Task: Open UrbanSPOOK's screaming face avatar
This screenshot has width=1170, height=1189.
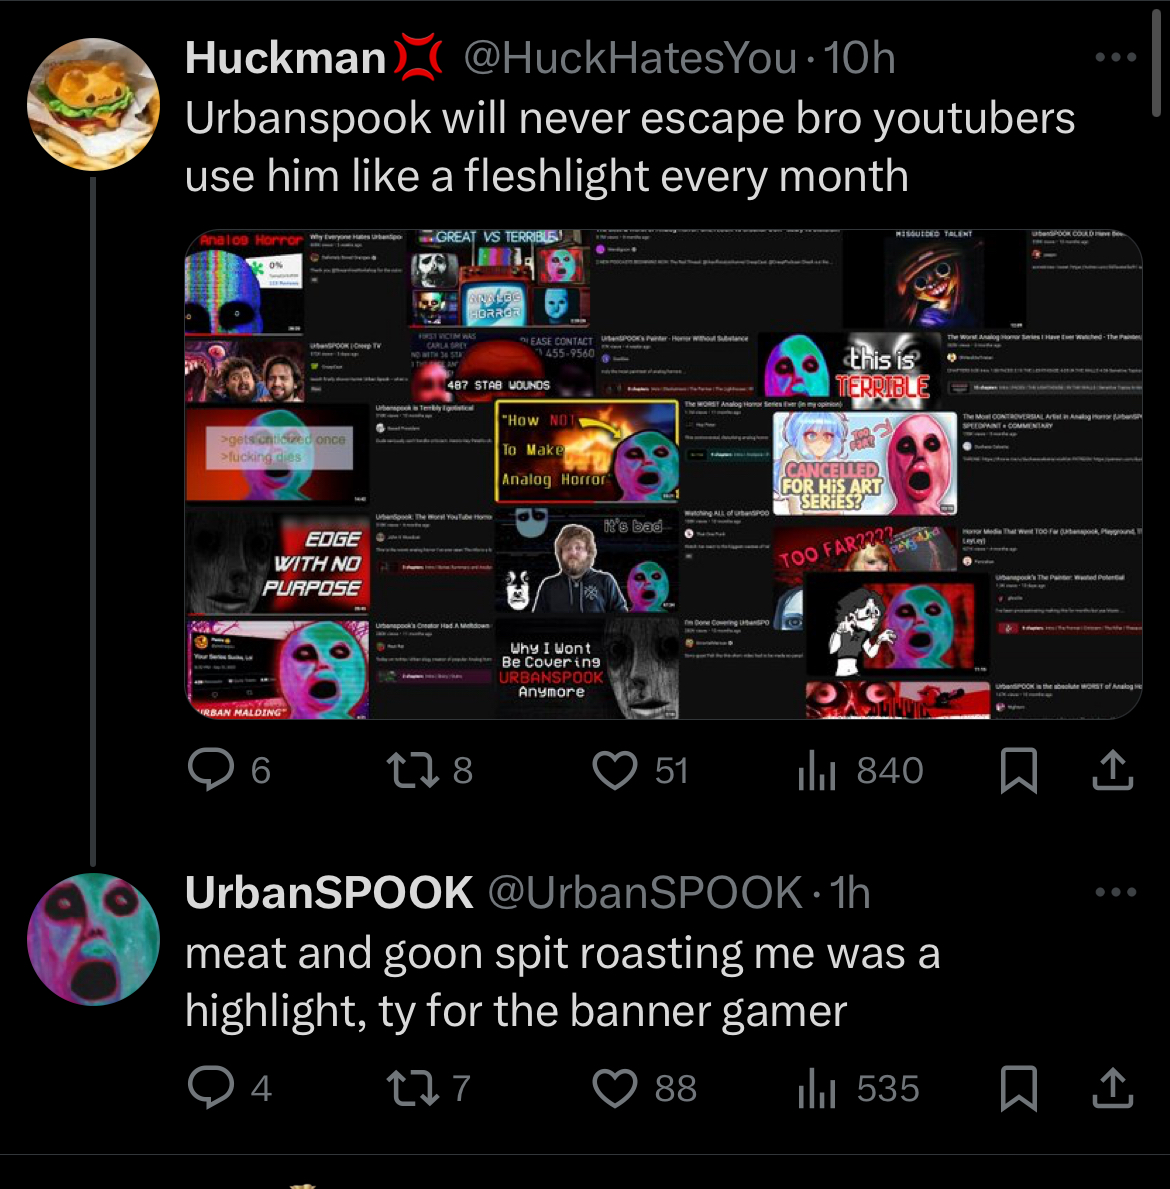Action: (x=93, y=939)
